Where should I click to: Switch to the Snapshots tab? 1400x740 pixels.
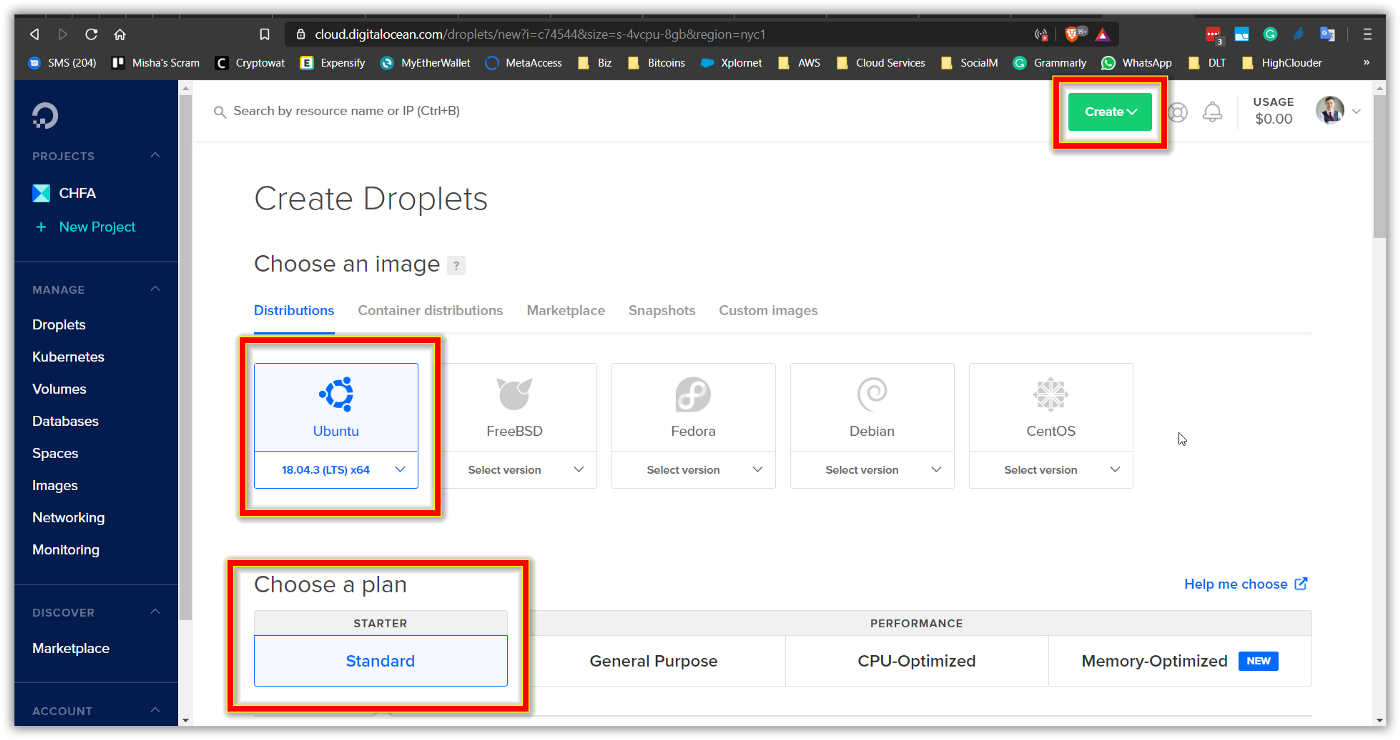pos(662,311)
